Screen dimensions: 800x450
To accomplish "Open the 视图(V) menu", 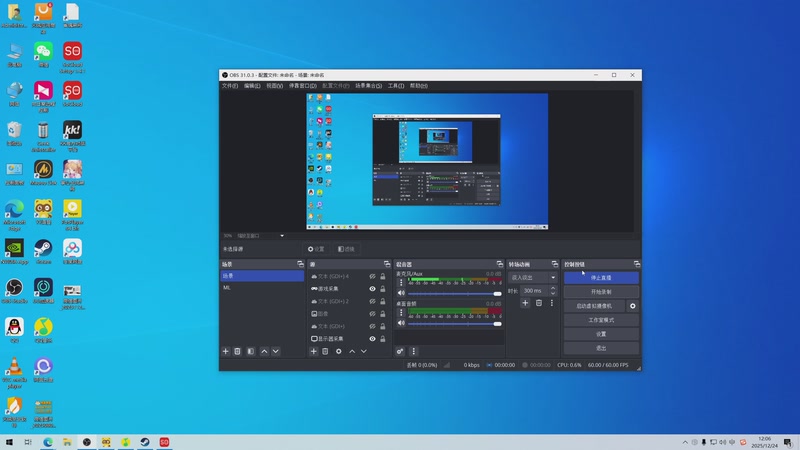I will [274, 86].
